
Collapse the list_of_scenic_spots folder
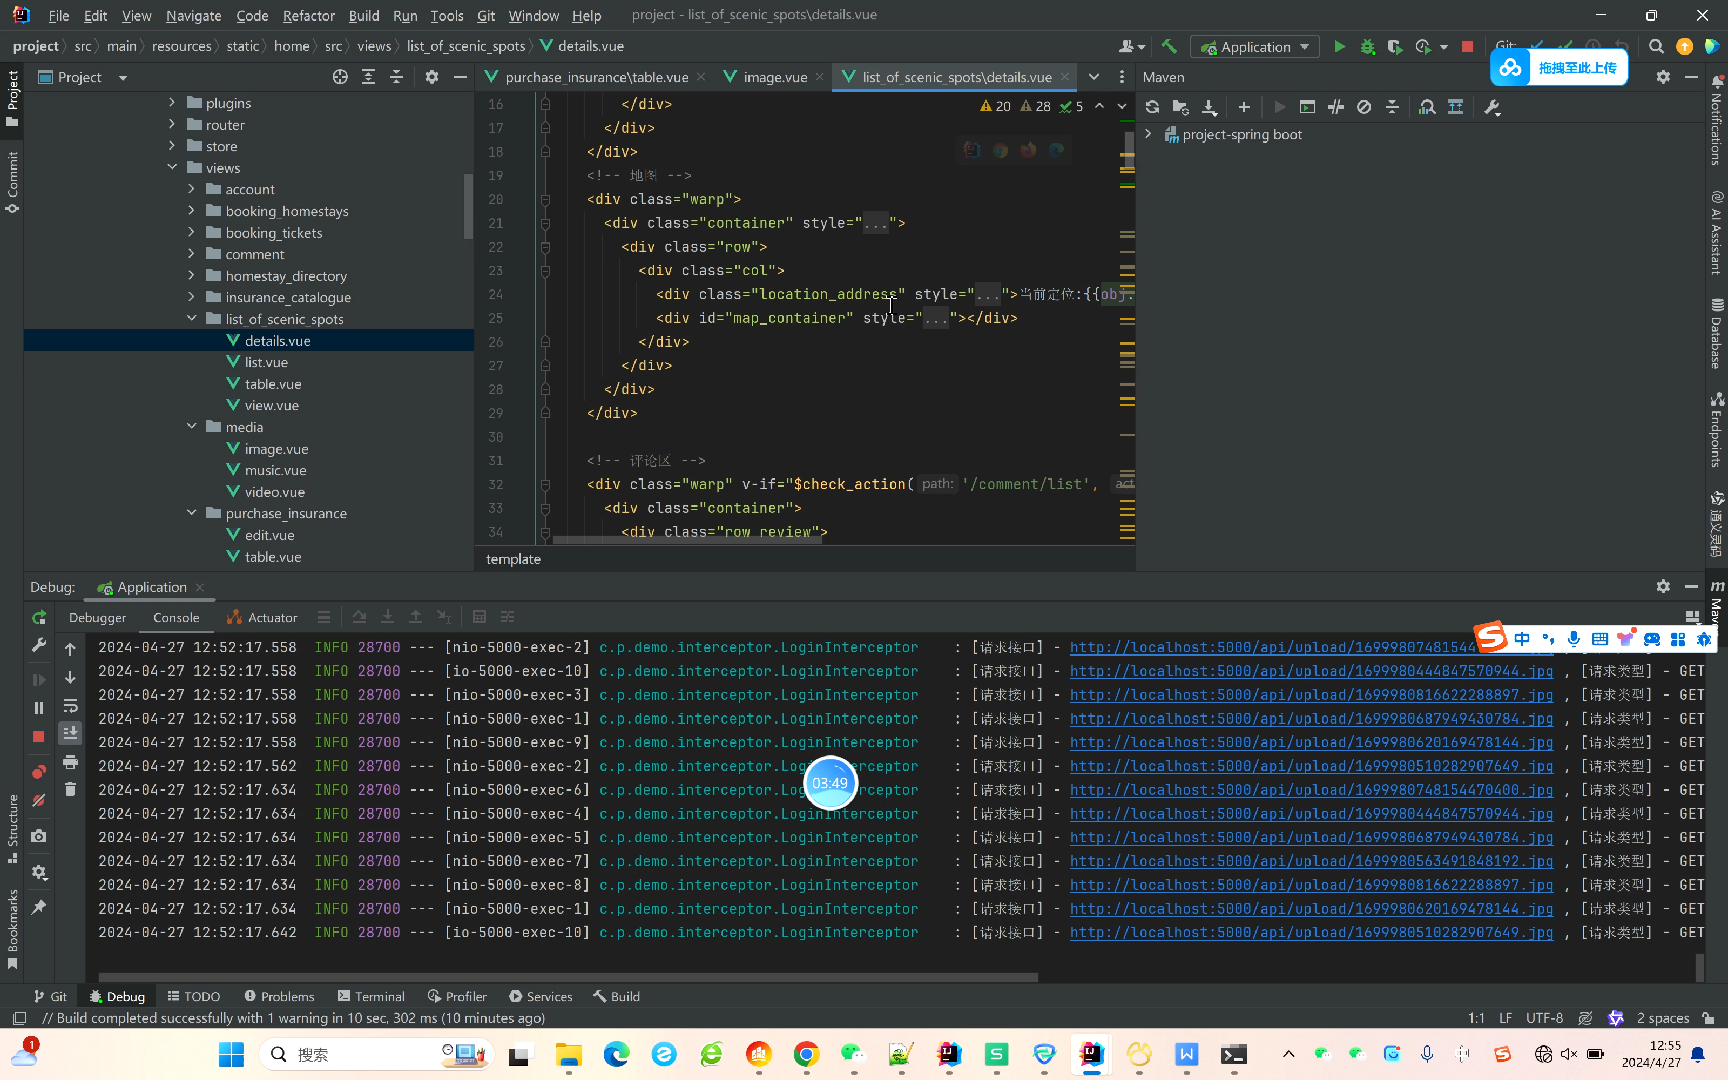tap(191, 319)
